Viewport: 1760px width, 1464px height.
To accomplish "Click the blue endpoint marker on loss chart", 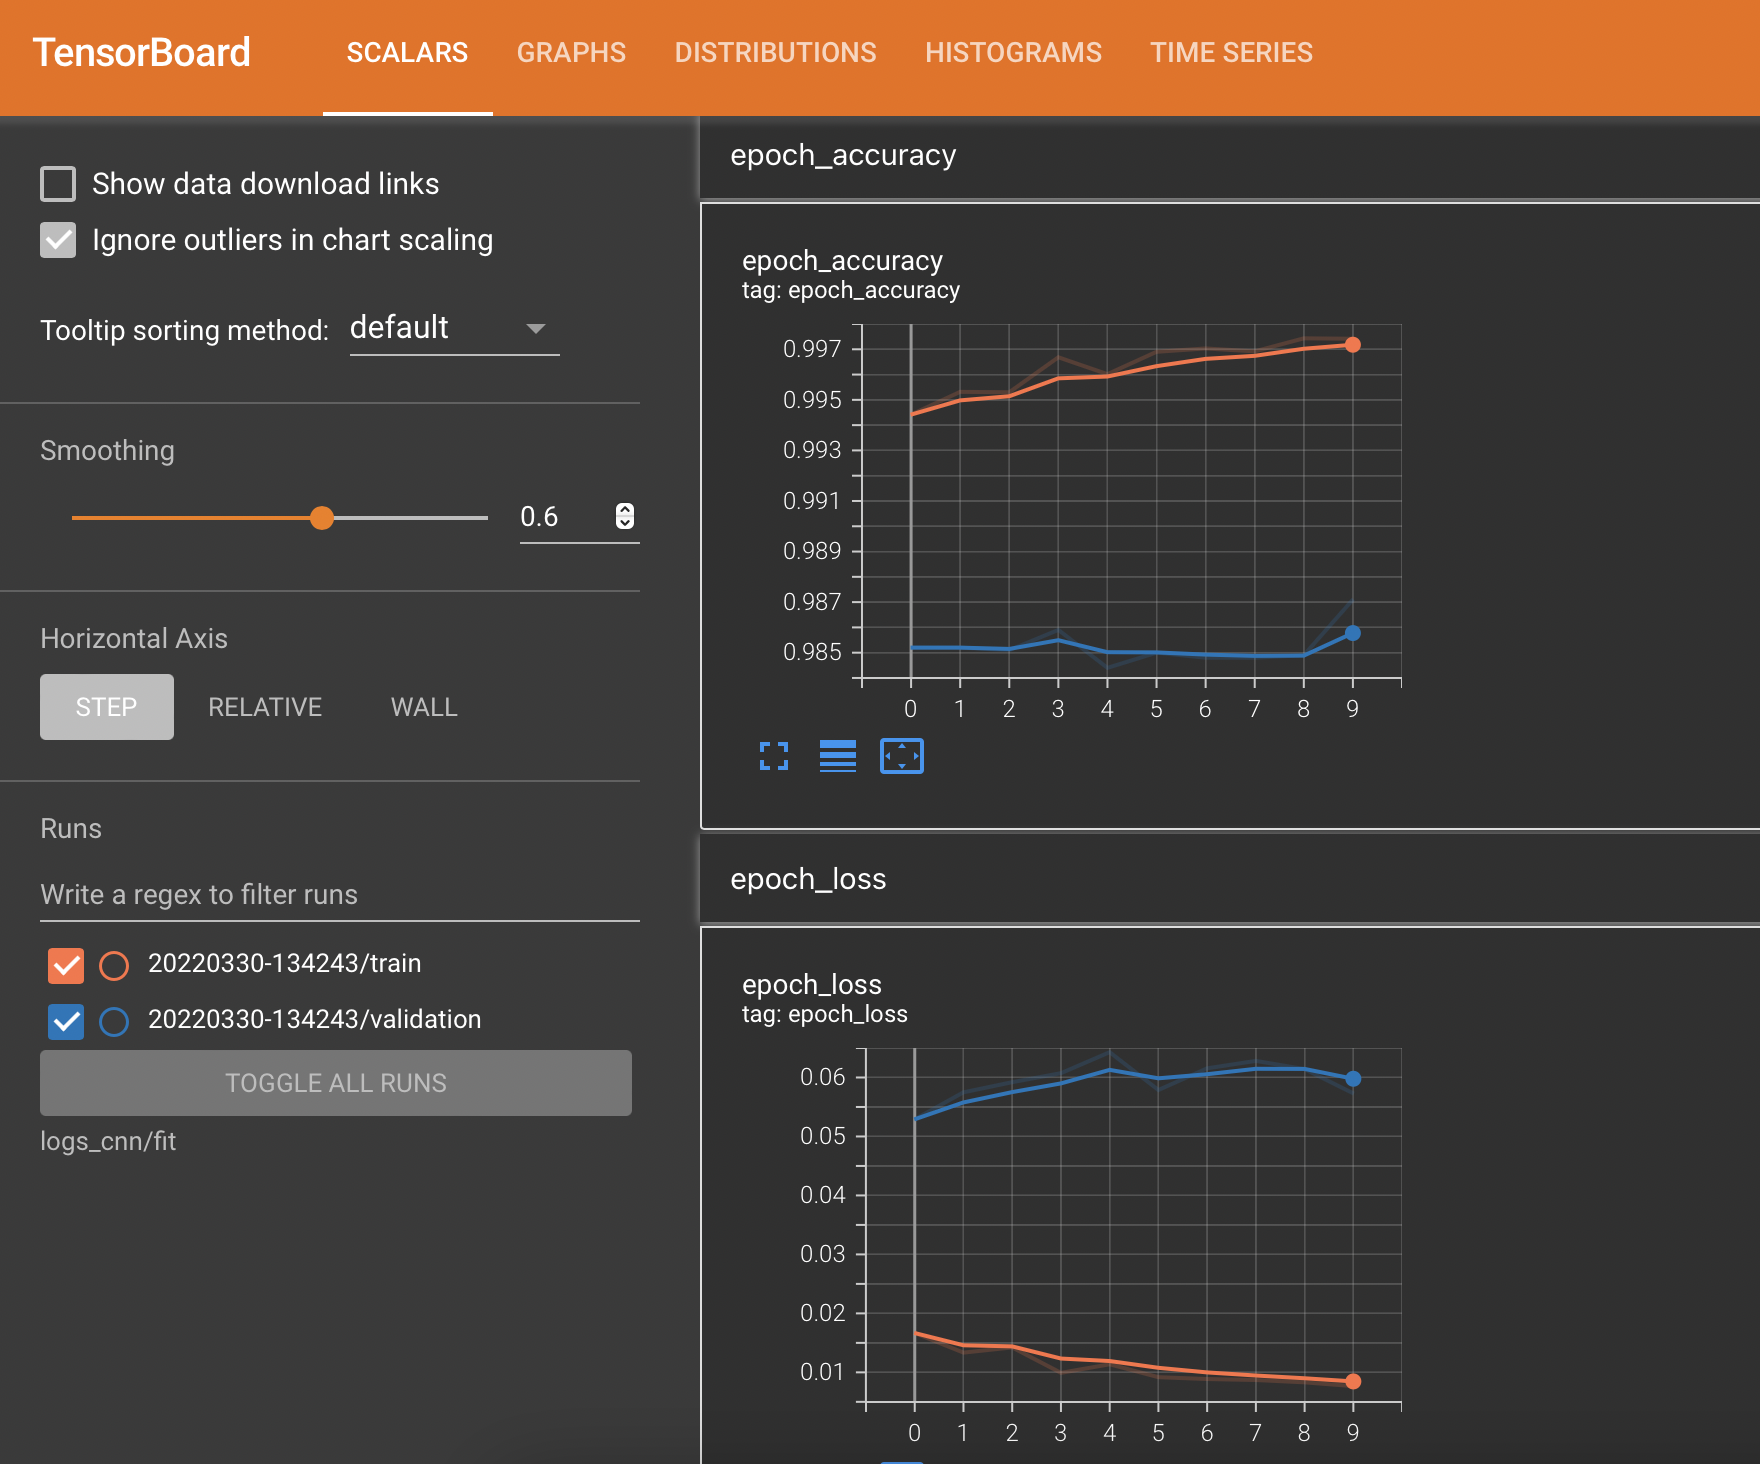I will (x=1353, y=1079).
